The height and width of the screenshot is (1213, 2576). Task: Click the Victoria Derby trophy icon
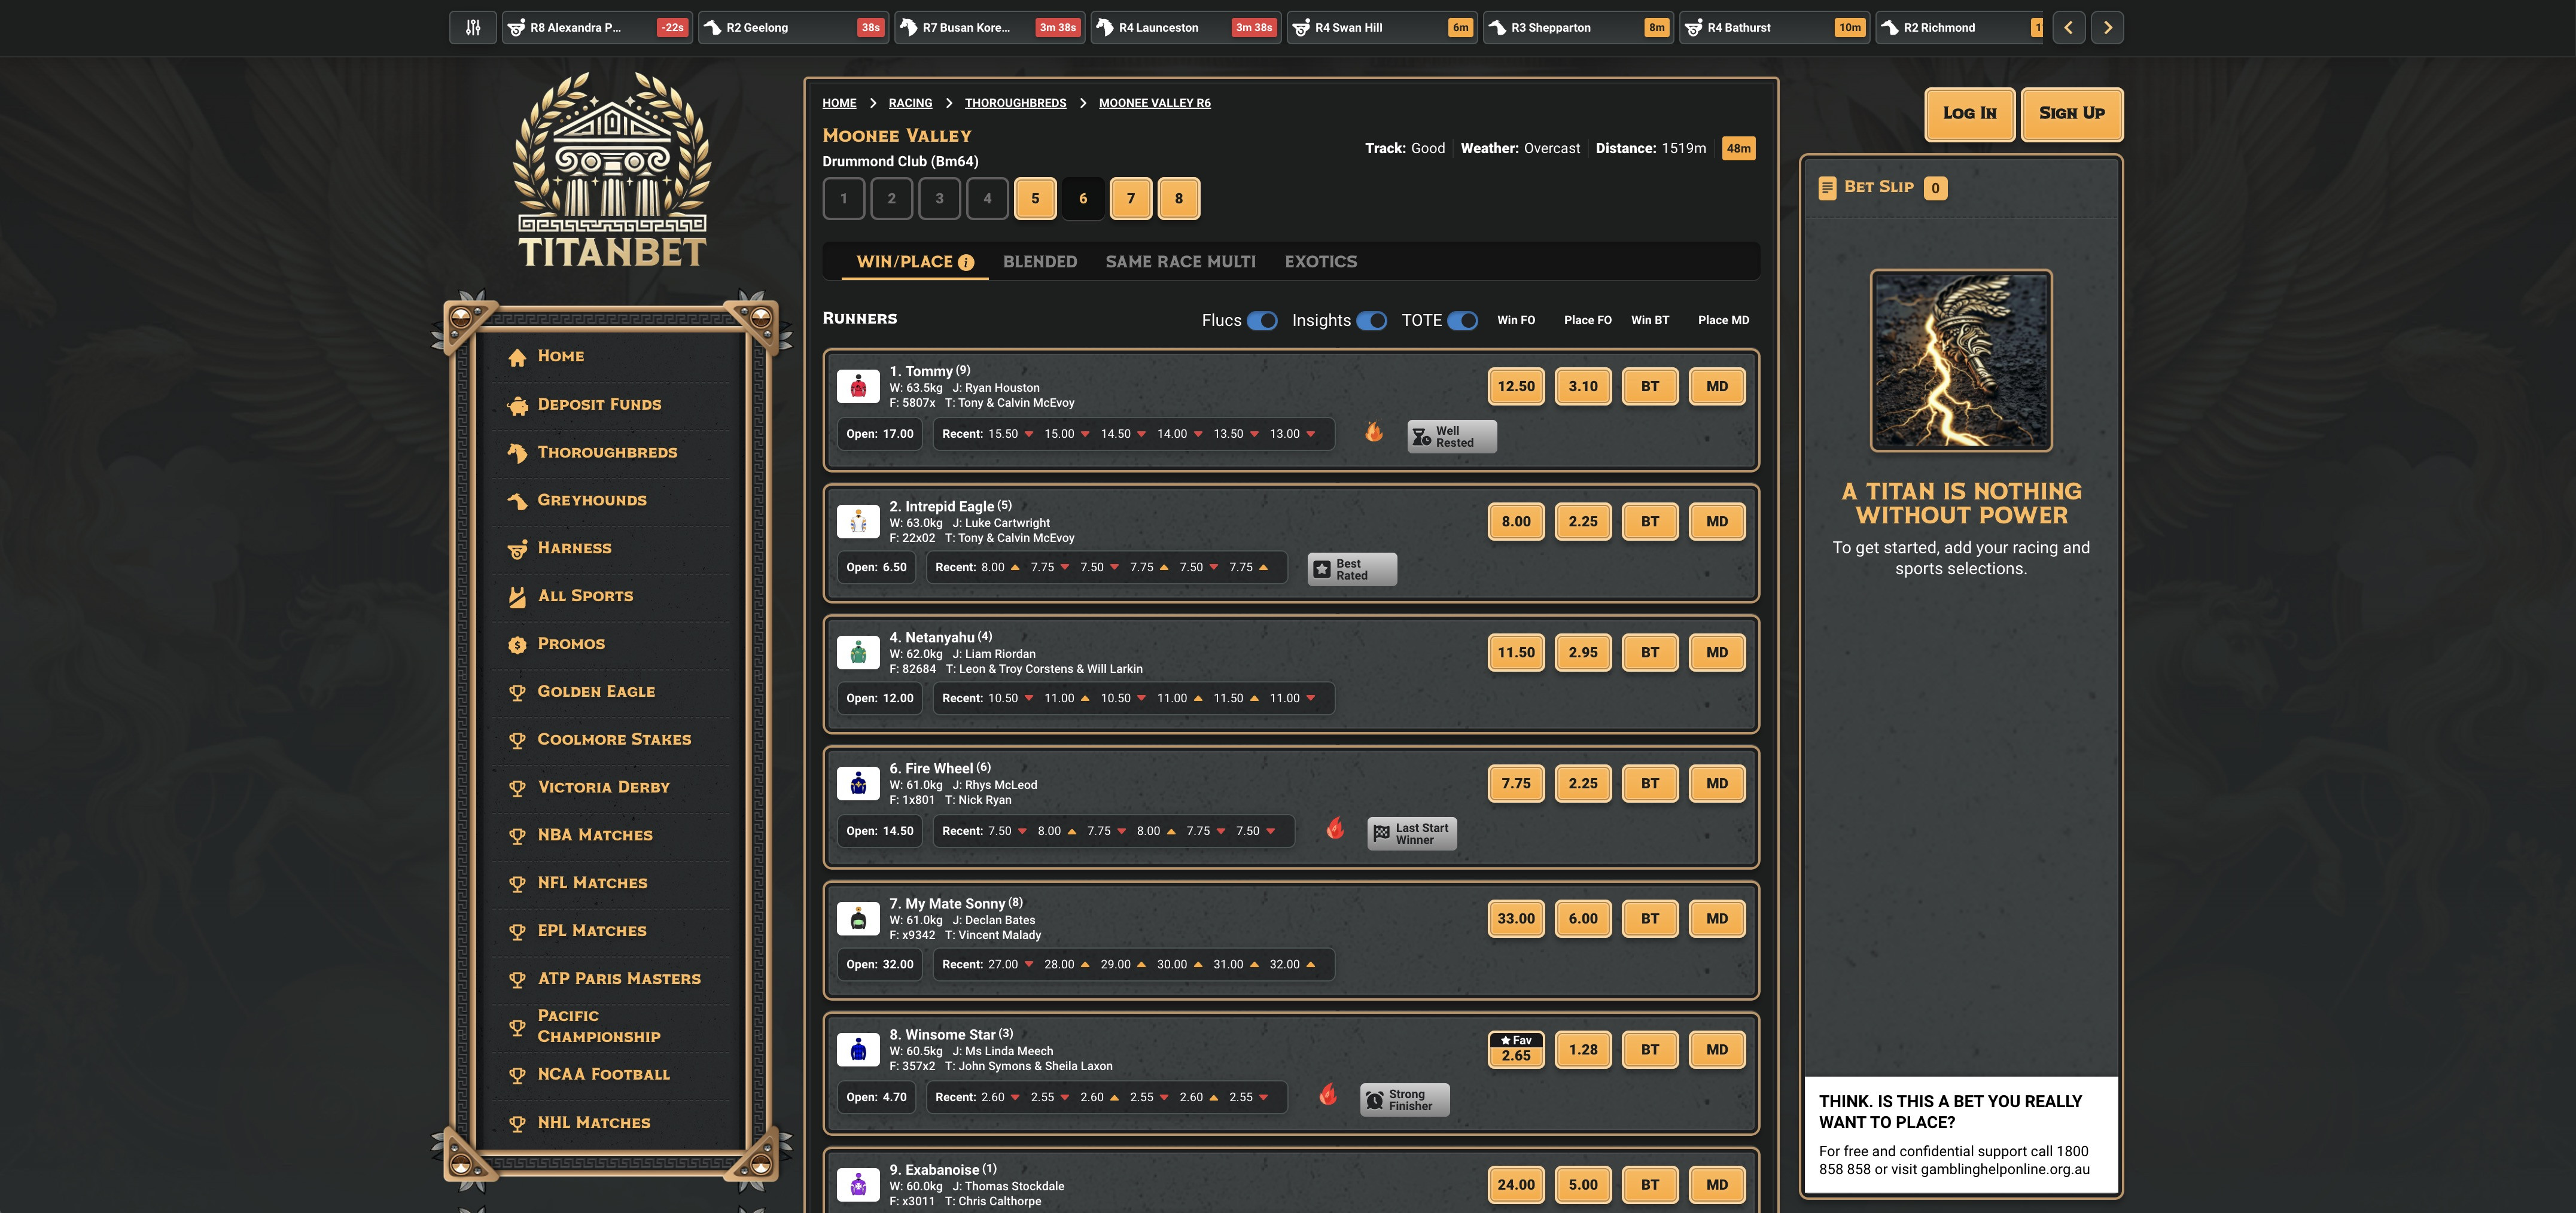tap(517, 788)
